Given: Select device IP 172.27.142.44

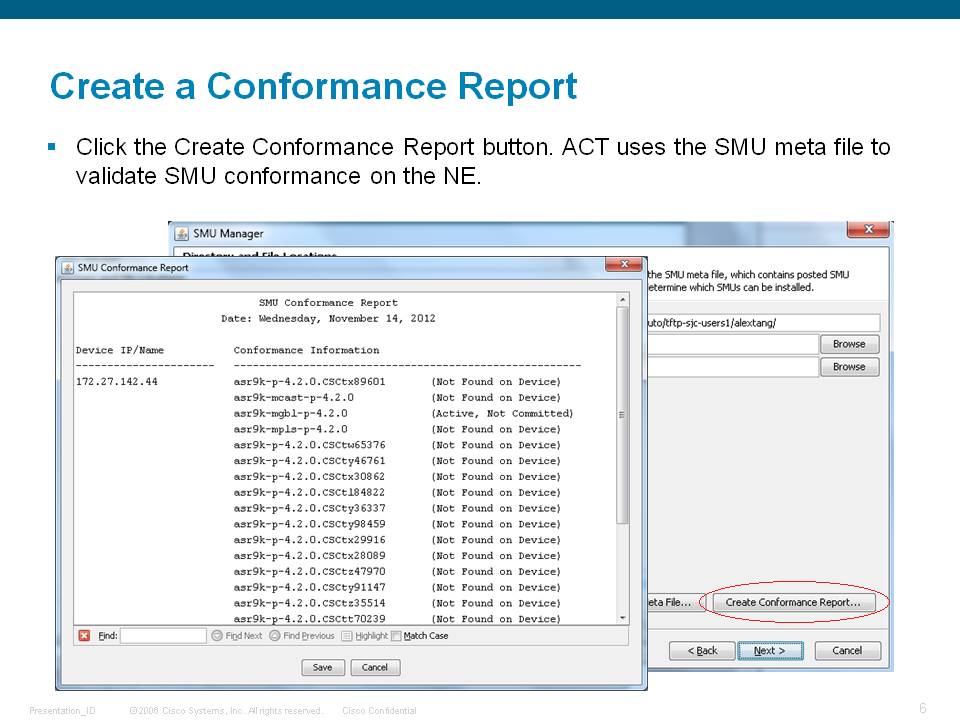Looking at the screenshot, I should coord(117,381).
